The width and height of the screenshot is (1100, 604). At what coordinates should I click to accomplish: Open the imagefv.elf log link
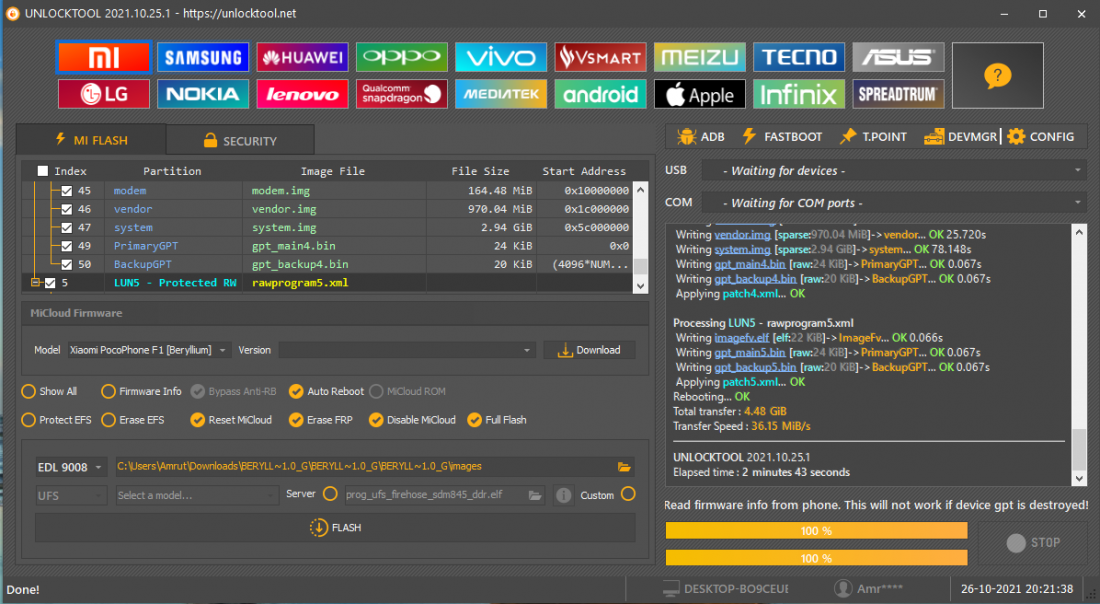742,338
